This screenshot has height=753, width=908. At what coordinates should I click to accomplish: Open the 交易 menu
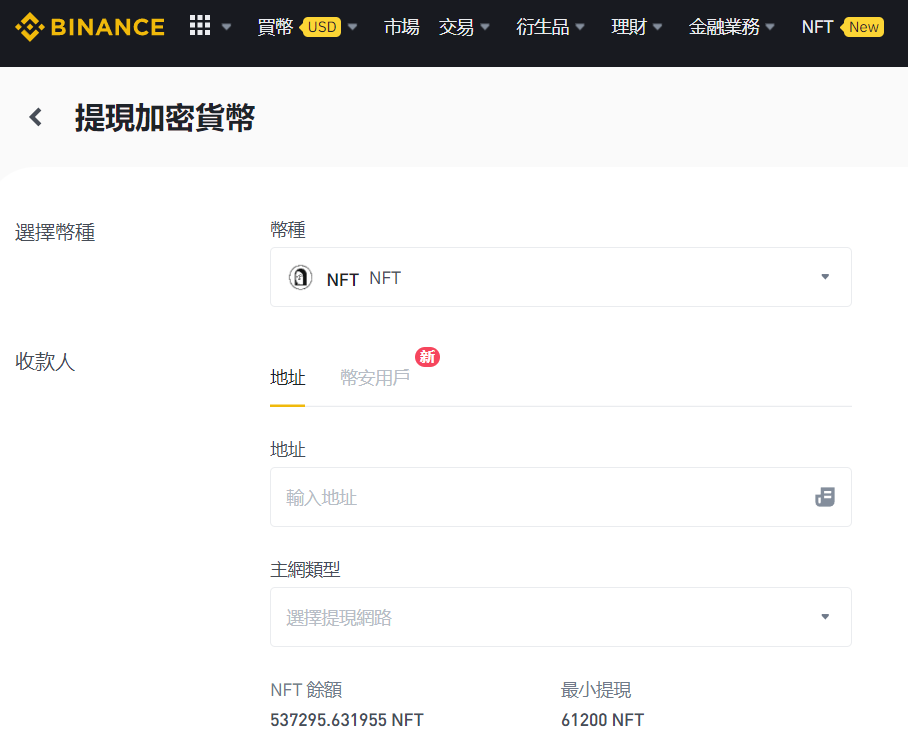click(456, 27)
